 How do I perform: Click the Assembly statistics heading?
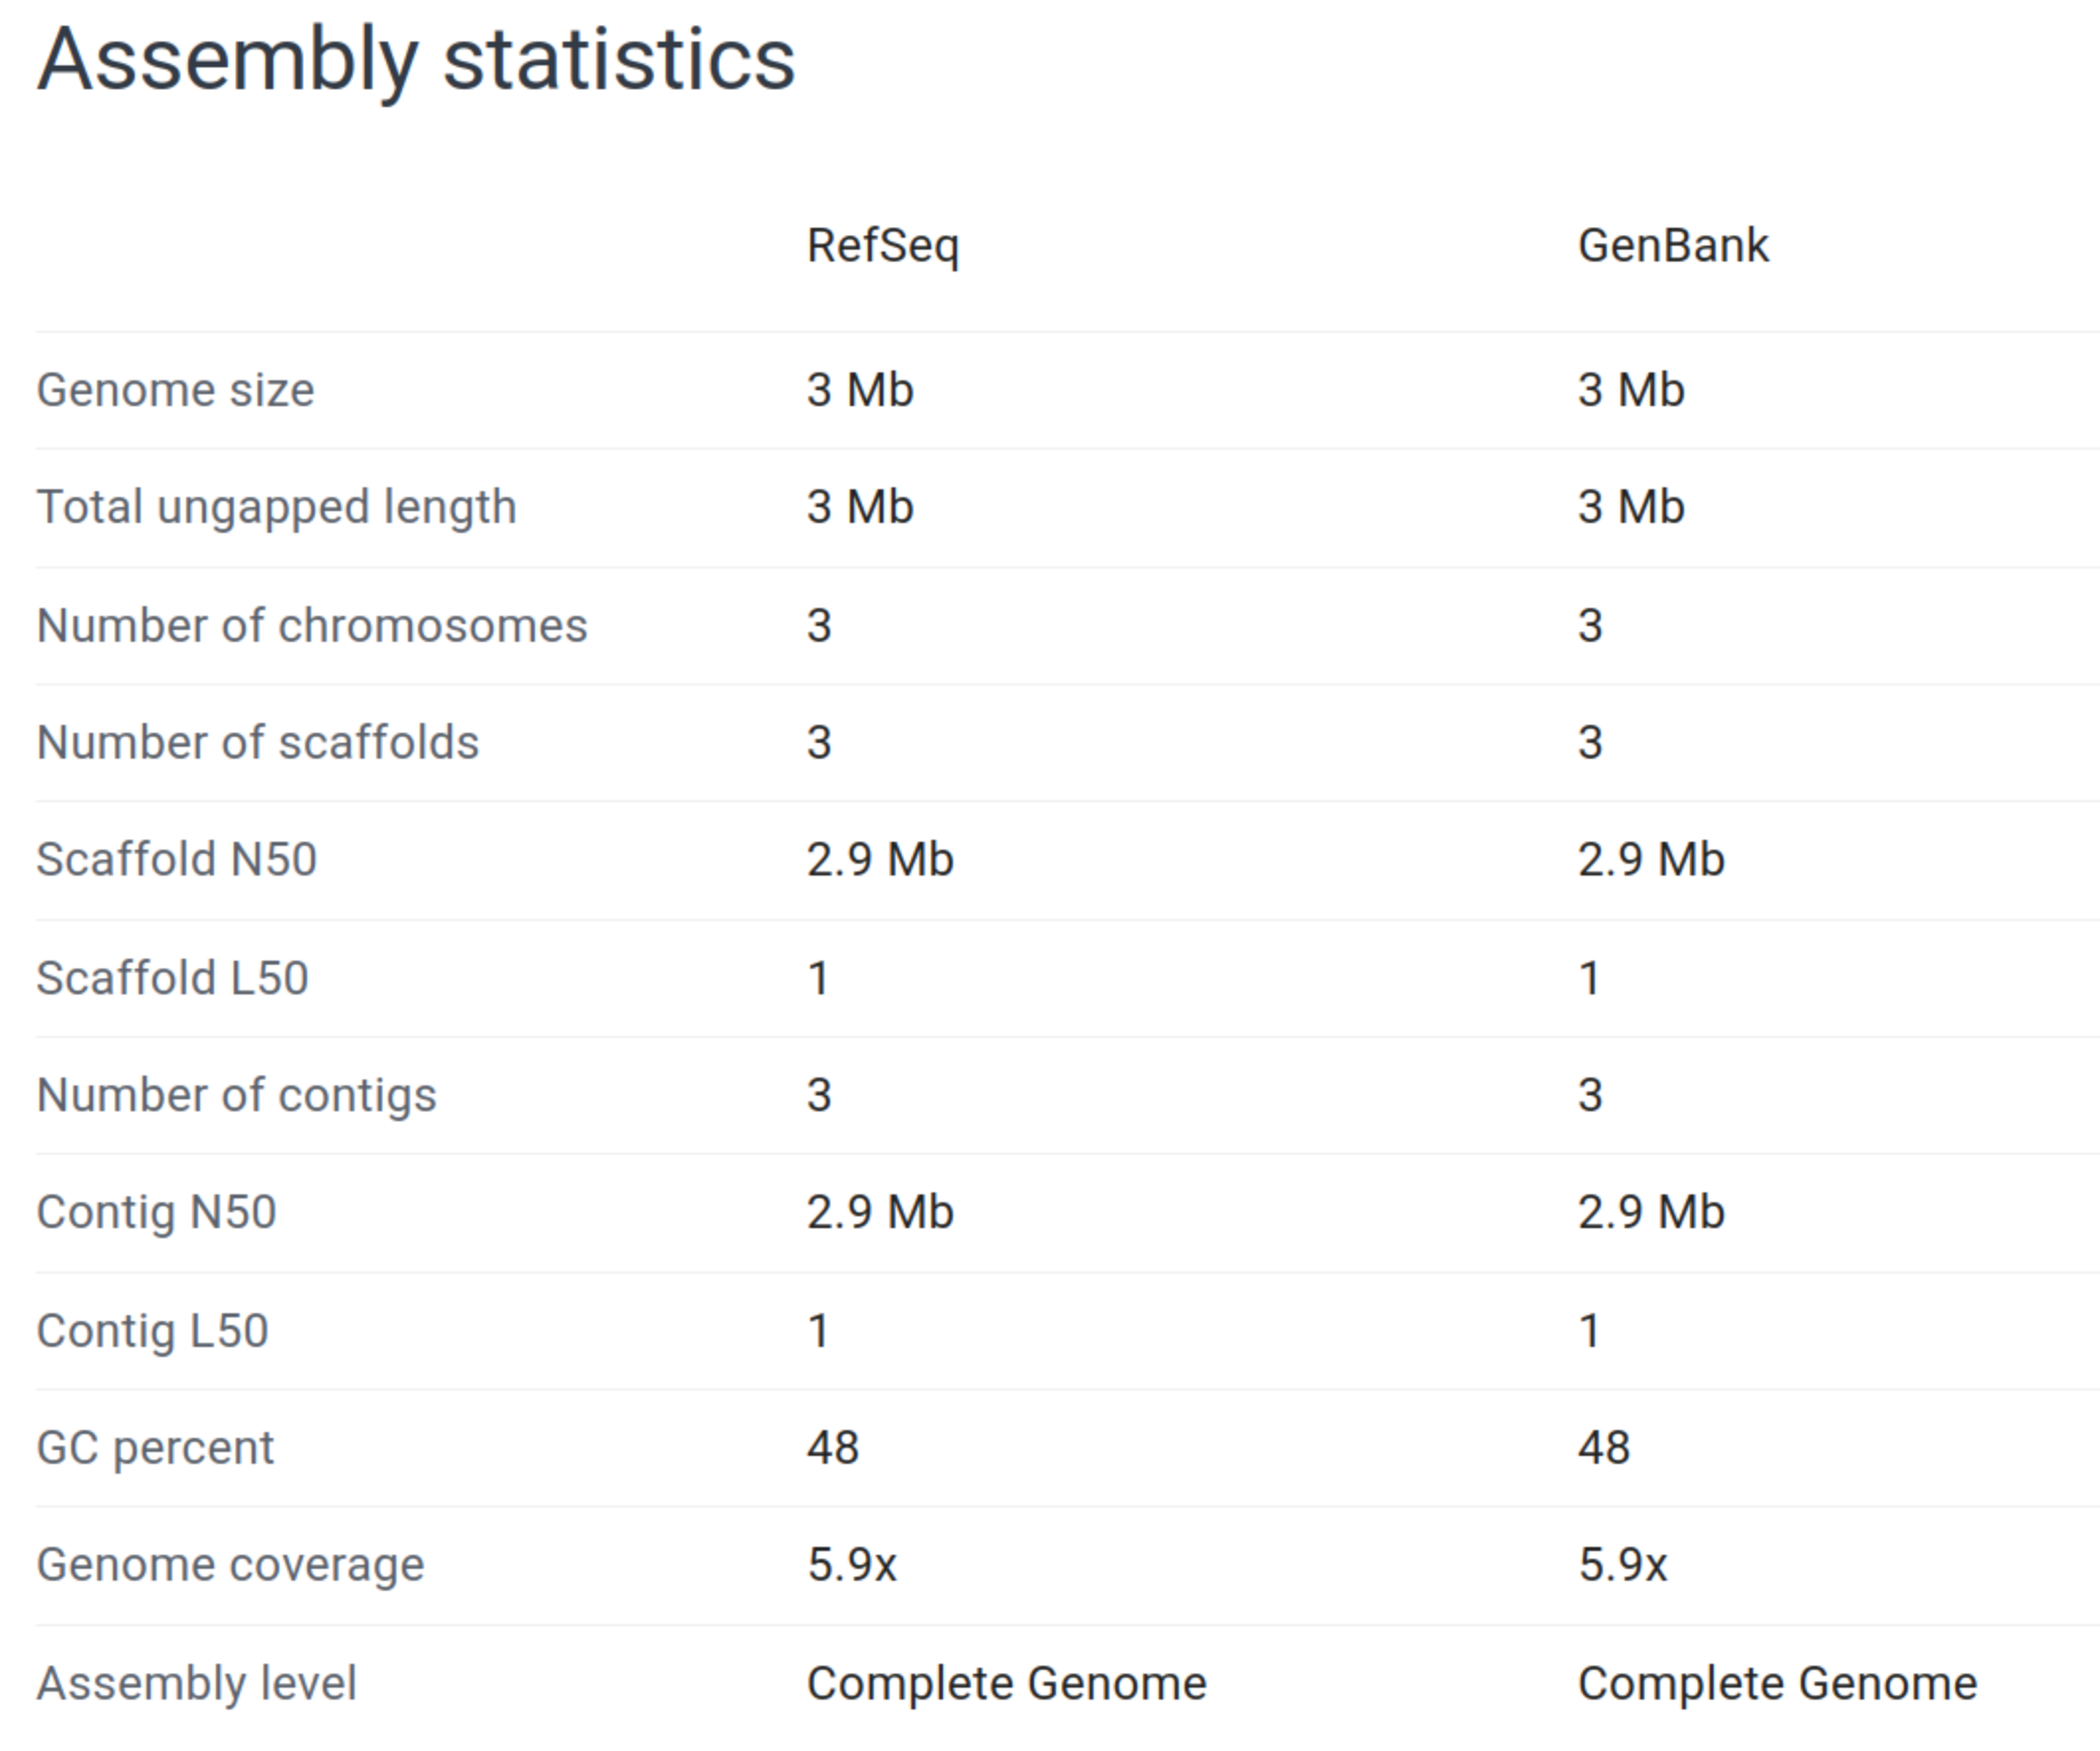point(416,62)
